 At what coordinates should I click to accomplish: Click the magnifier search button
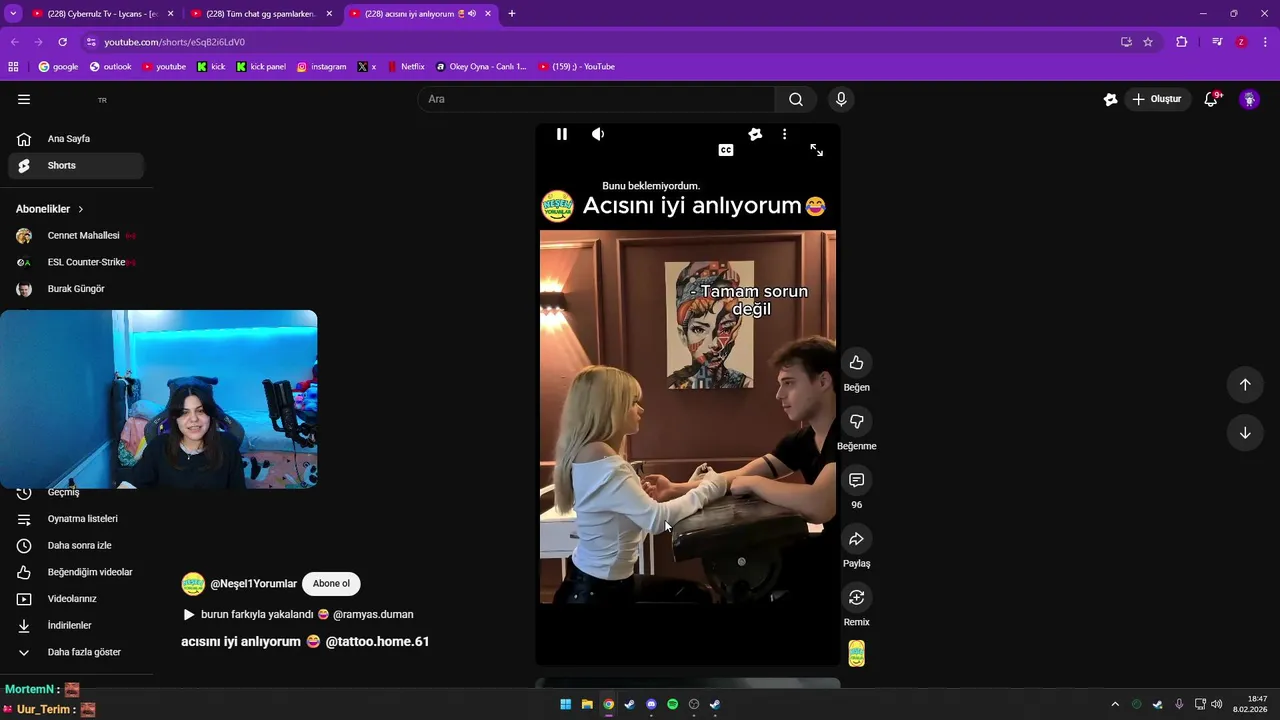tap(796, 99)
